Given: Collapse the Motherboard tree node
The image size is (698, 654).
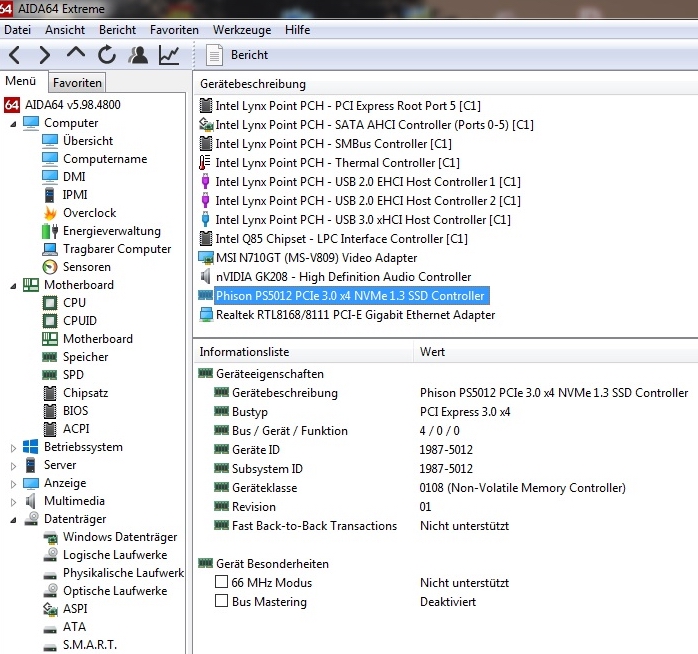Looking at the screenshot, I should (x=13, y=286).
